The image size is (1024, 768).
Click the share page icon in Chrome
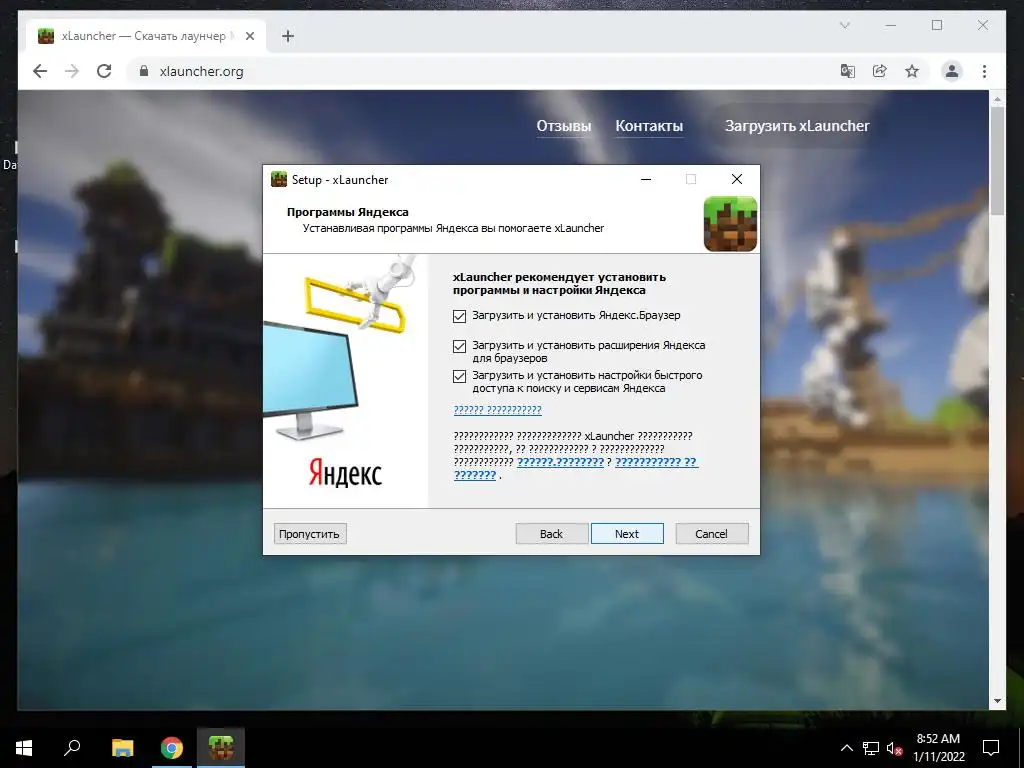[x=880, y=71]
